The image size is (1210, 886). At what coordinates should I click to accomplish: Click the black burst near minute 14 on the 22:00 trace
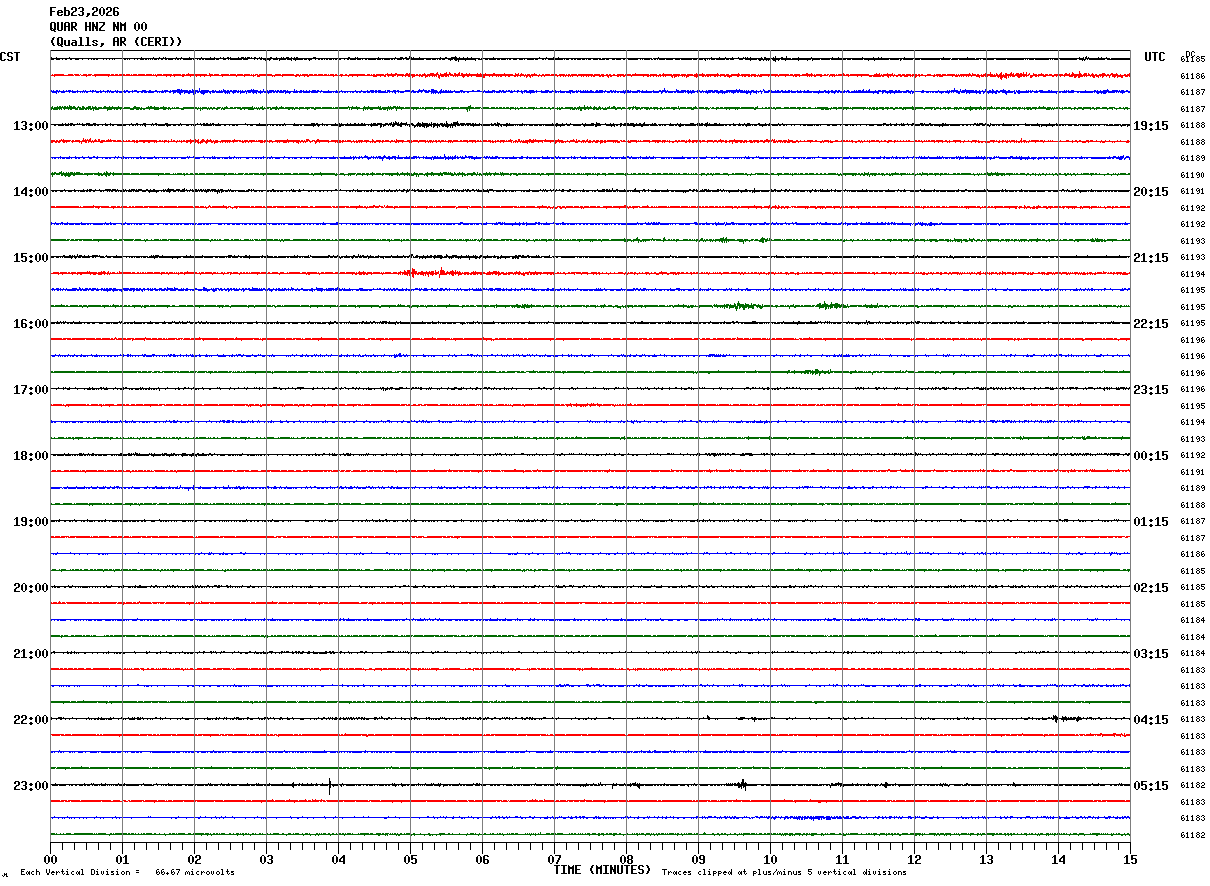[x=1066, y=719]
